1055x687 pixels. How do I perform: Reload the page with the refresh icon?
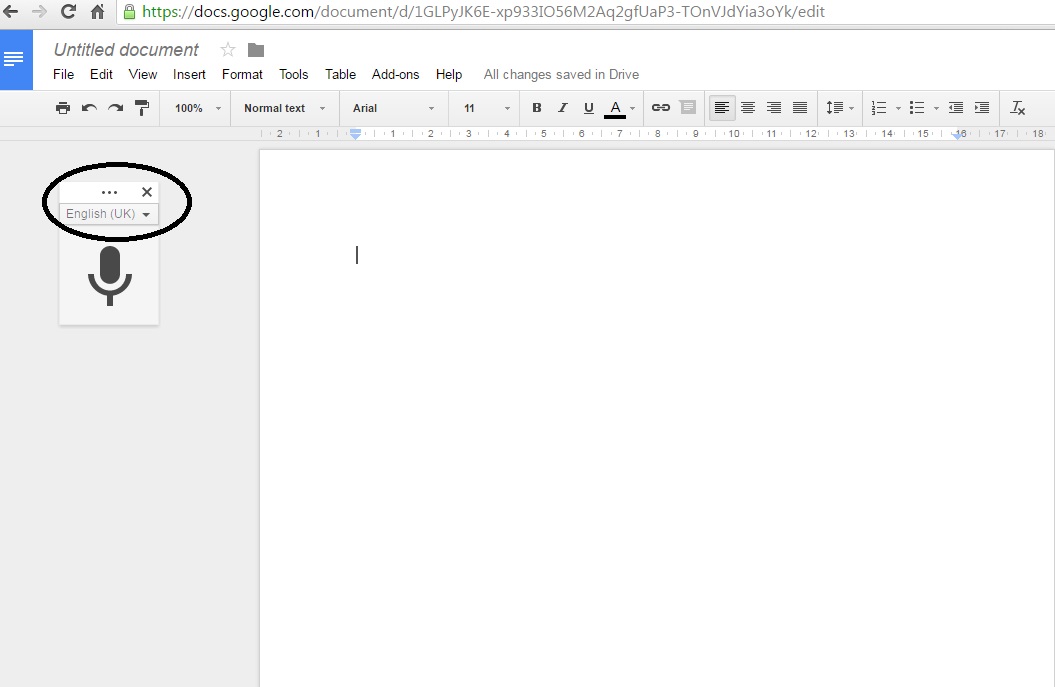click(68, 11)
